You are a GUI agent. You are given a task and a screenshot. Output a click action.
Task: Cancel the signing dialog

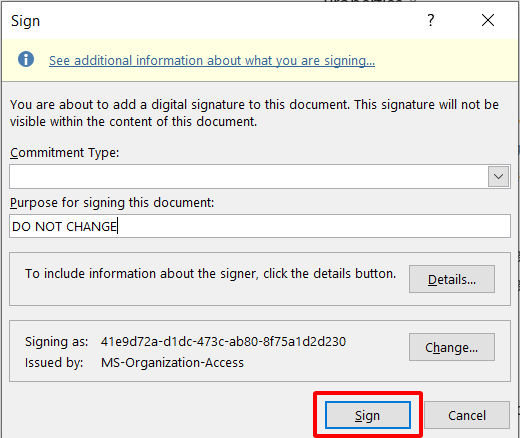467,415
